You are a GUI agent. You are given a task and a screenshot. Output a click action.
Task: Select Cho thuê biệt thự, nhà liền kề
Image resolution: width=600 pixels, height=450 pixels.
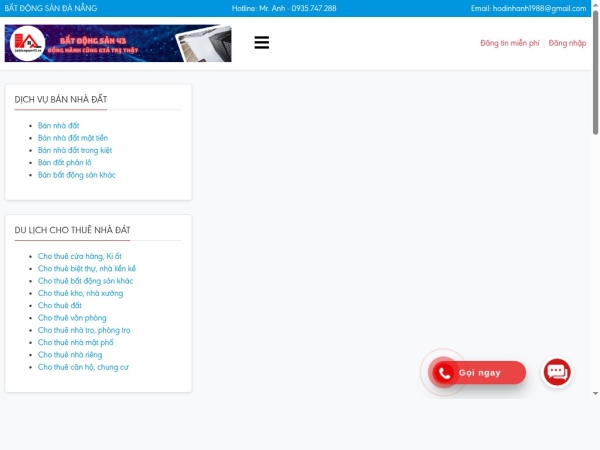pyautogui.click(x=86, y=269)
